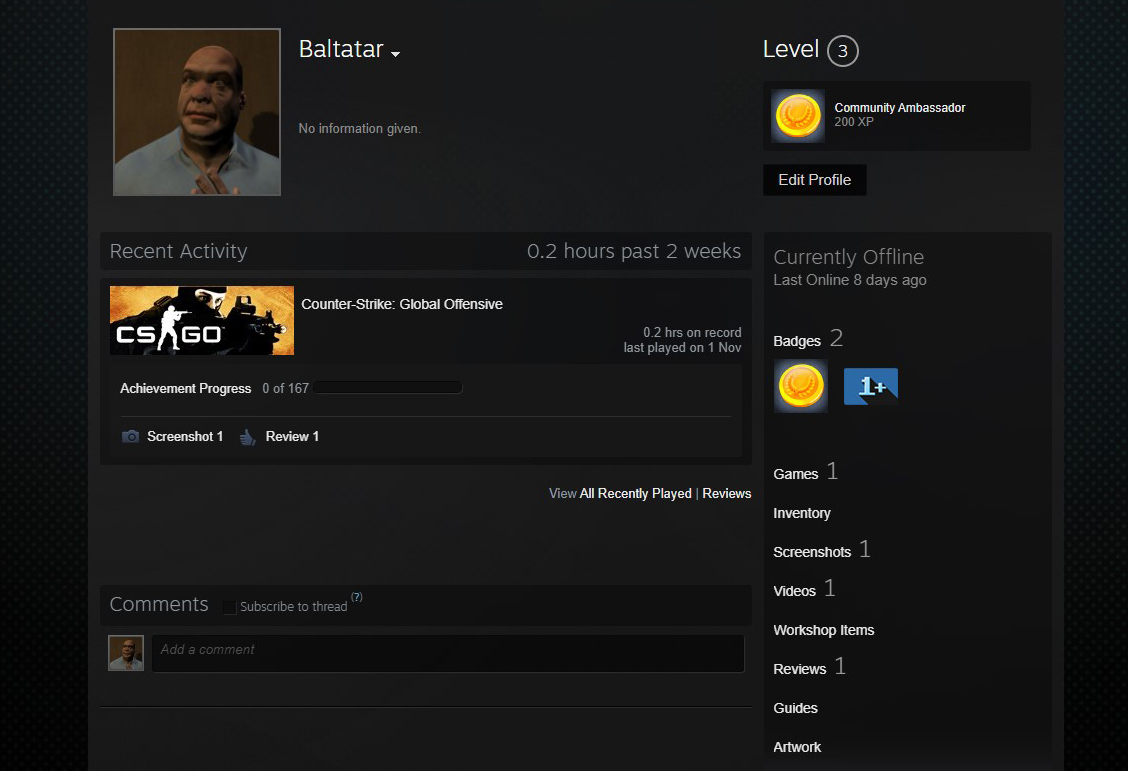The width and height of the screenshot is (1128, 771).
Task: Click the '0 of 167' achievement count
Action: coord(286,388)
